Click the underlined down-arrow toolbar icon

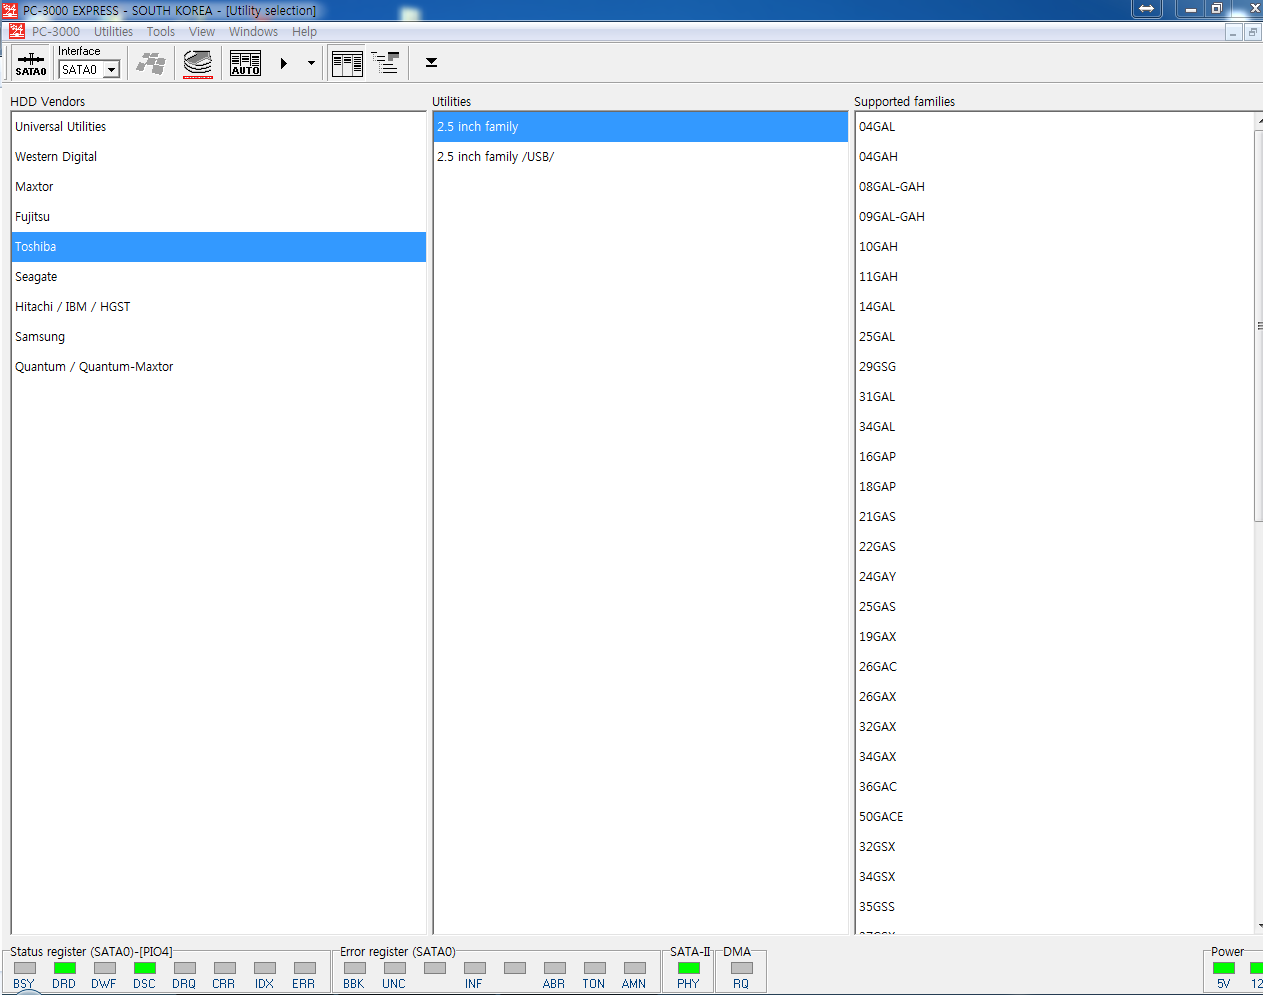431,63
